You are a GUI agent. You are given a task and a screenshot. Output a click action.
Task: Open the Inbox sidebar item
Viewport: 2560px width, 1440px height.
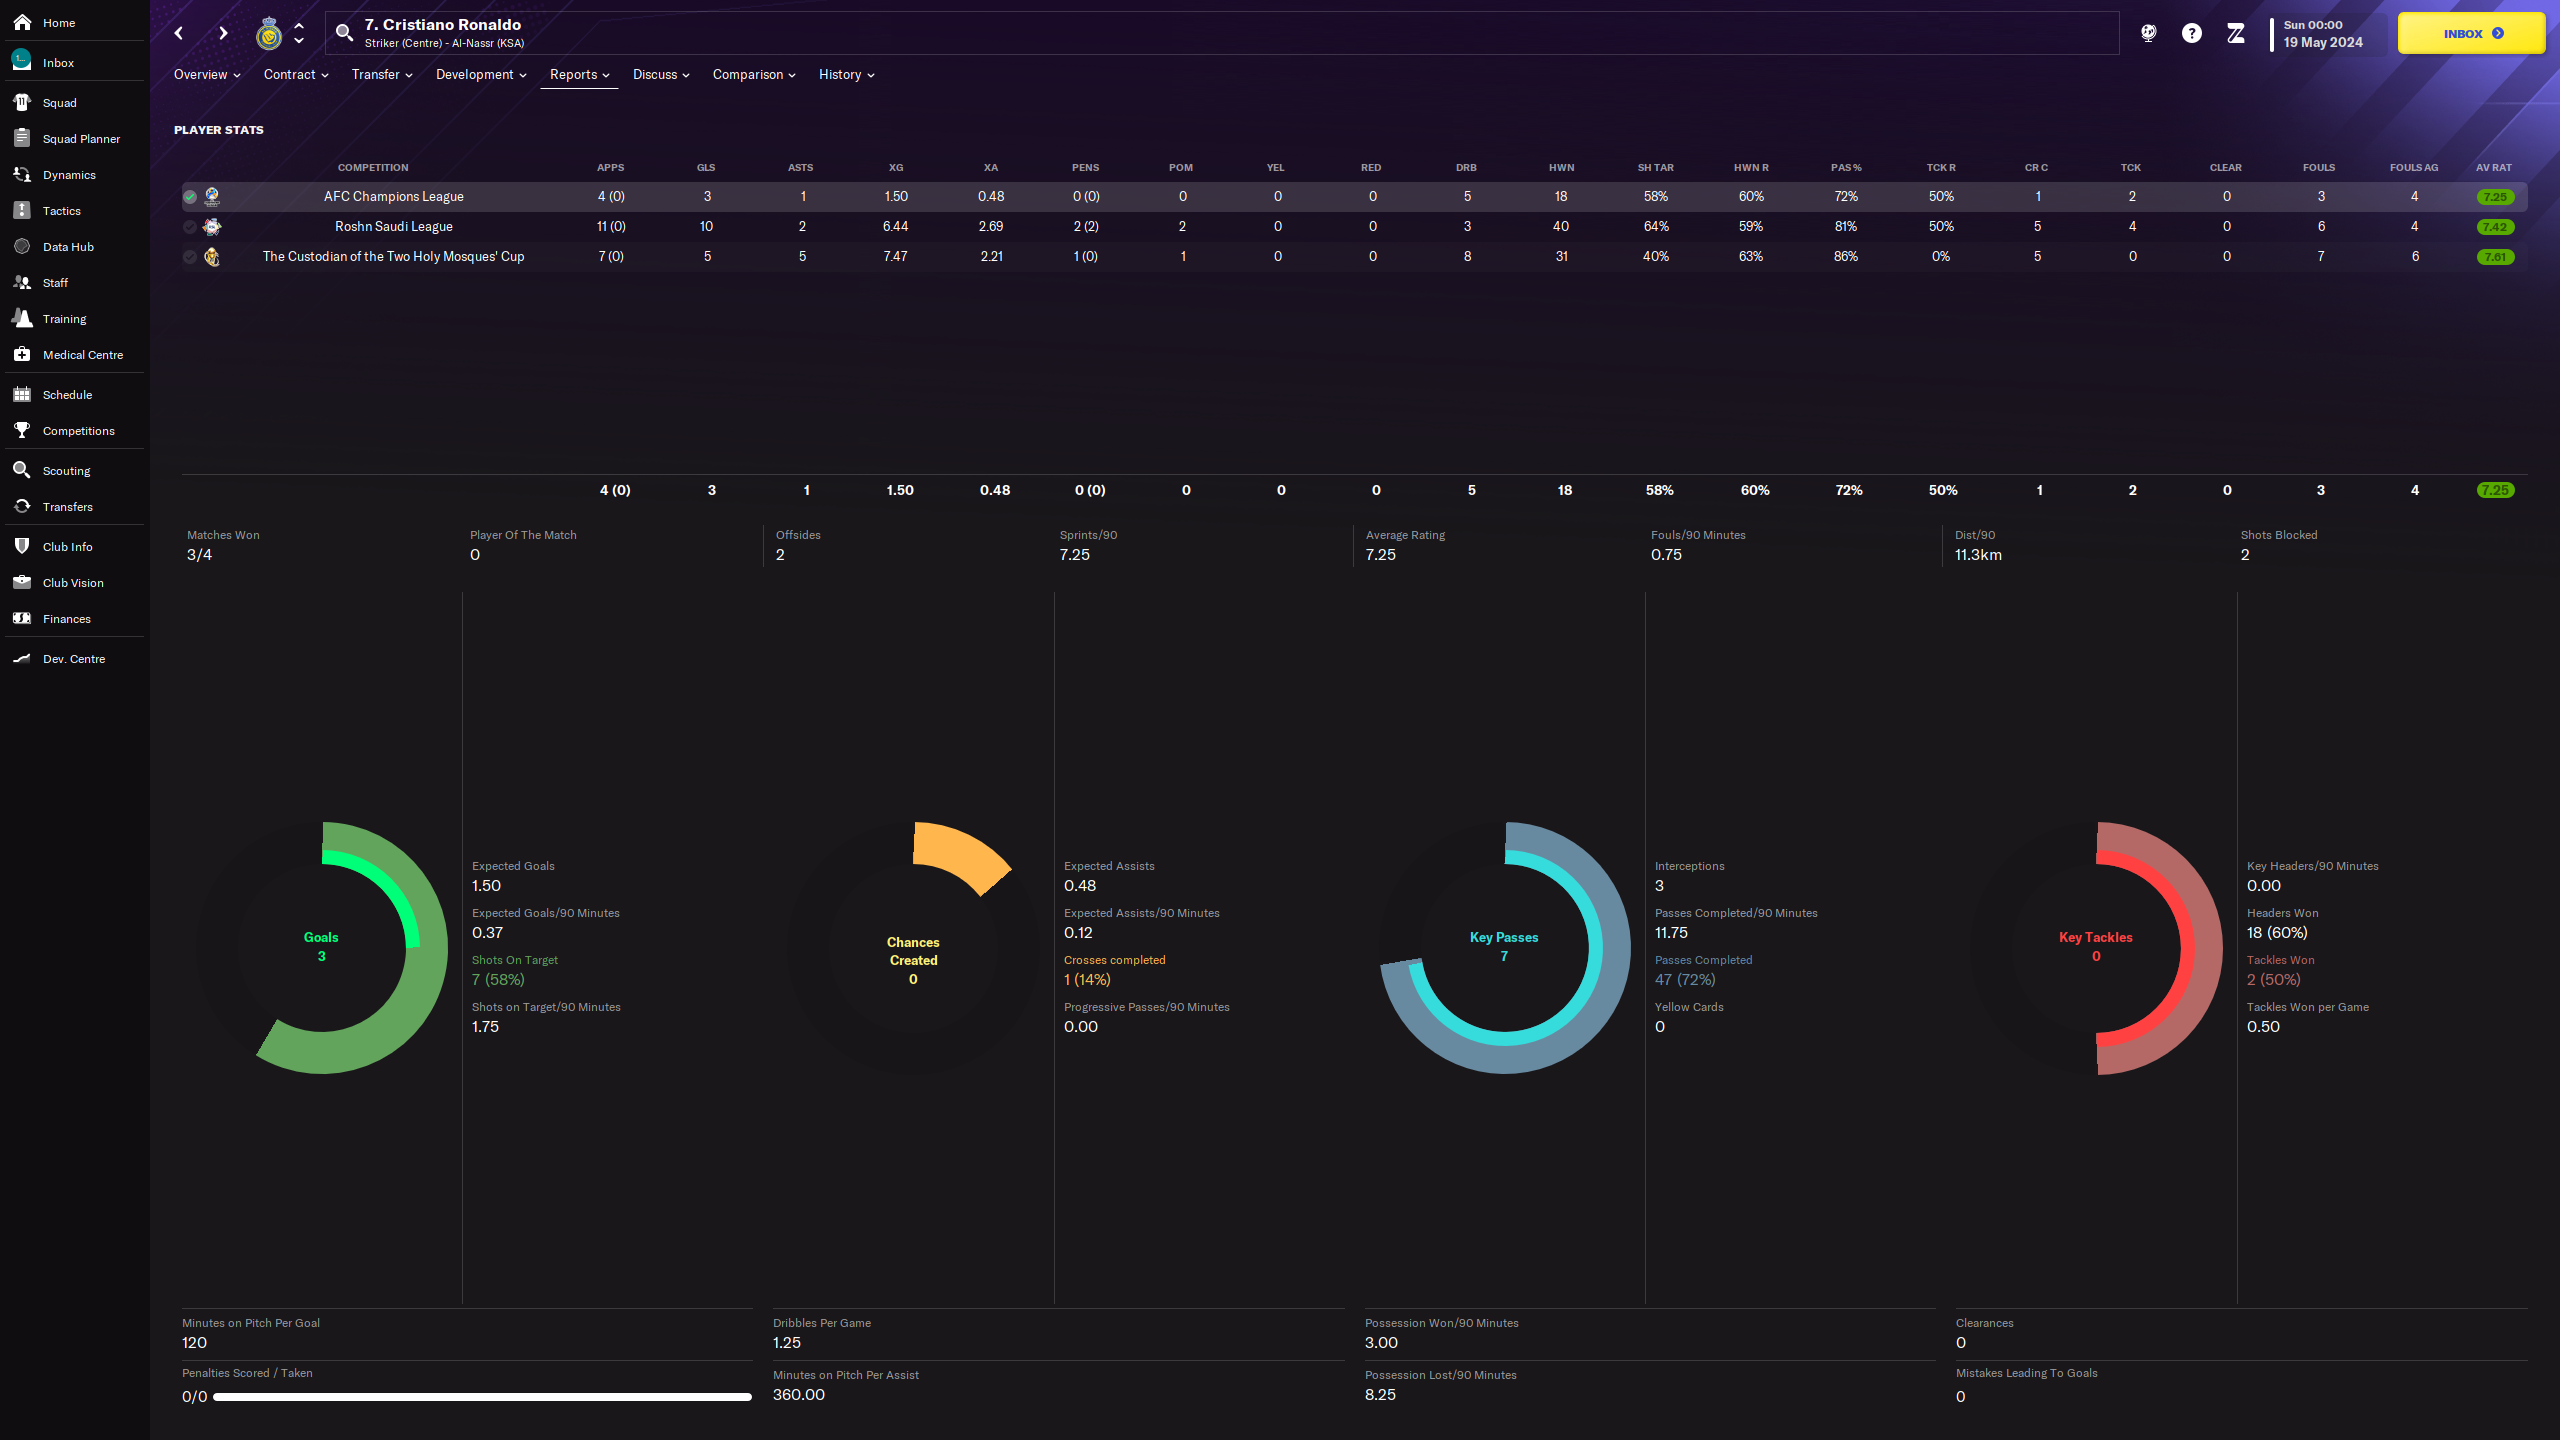72,62
